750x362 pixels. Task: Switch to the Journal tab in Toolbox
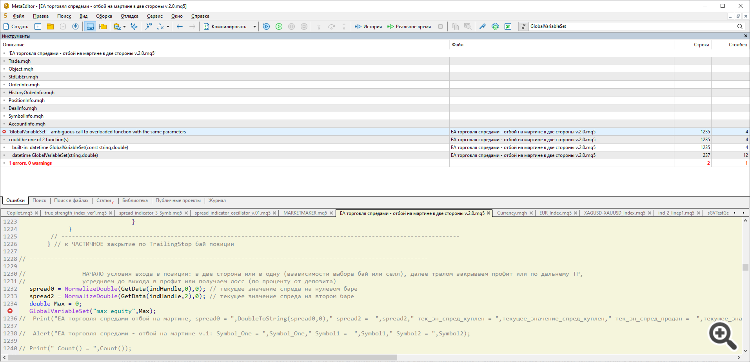(x=216, y=201)
